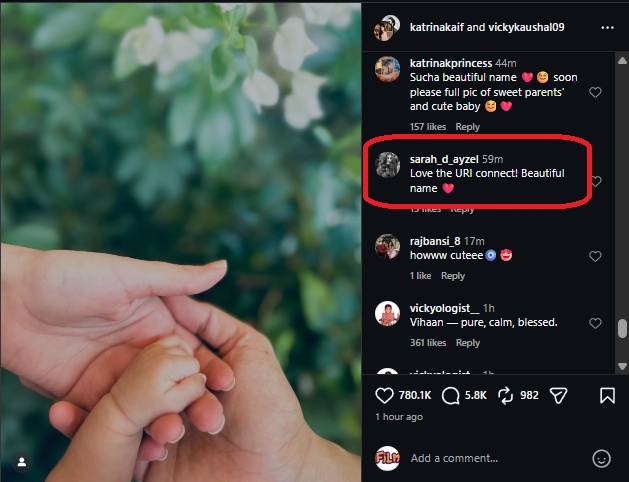Reply to katrinakprincess comment

tap(467, 127)
